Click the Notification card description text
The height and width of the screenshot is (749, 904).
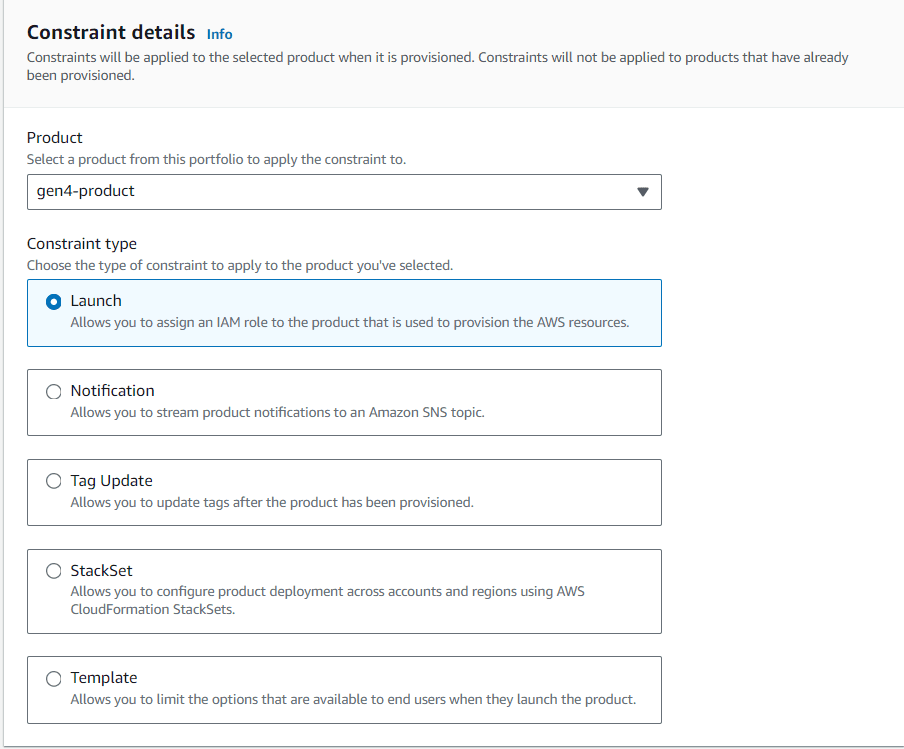point(277,412)
